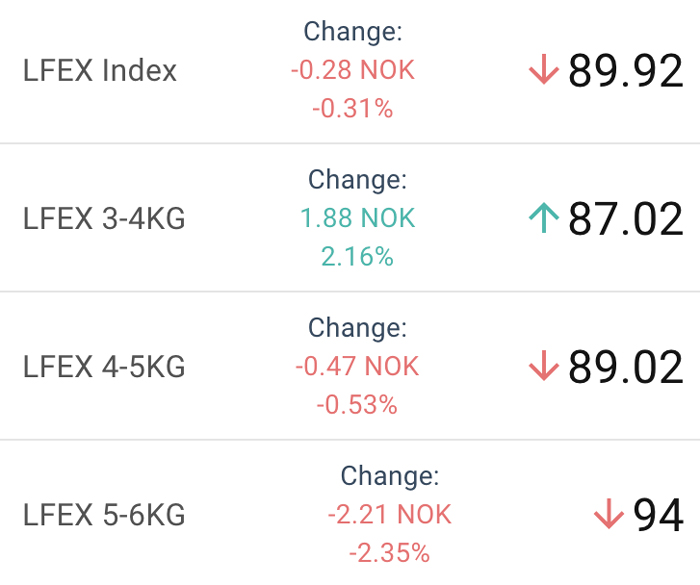Click the 89.92 index price
700x585 pixels.
click(625, 70)
